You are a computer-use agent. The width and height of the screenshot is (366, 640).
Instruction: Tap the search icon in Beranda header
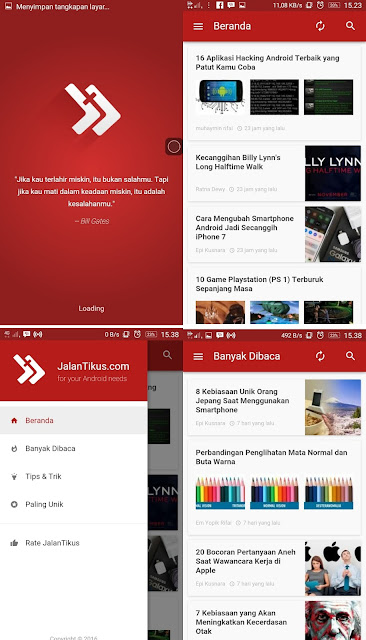point(350,26)
